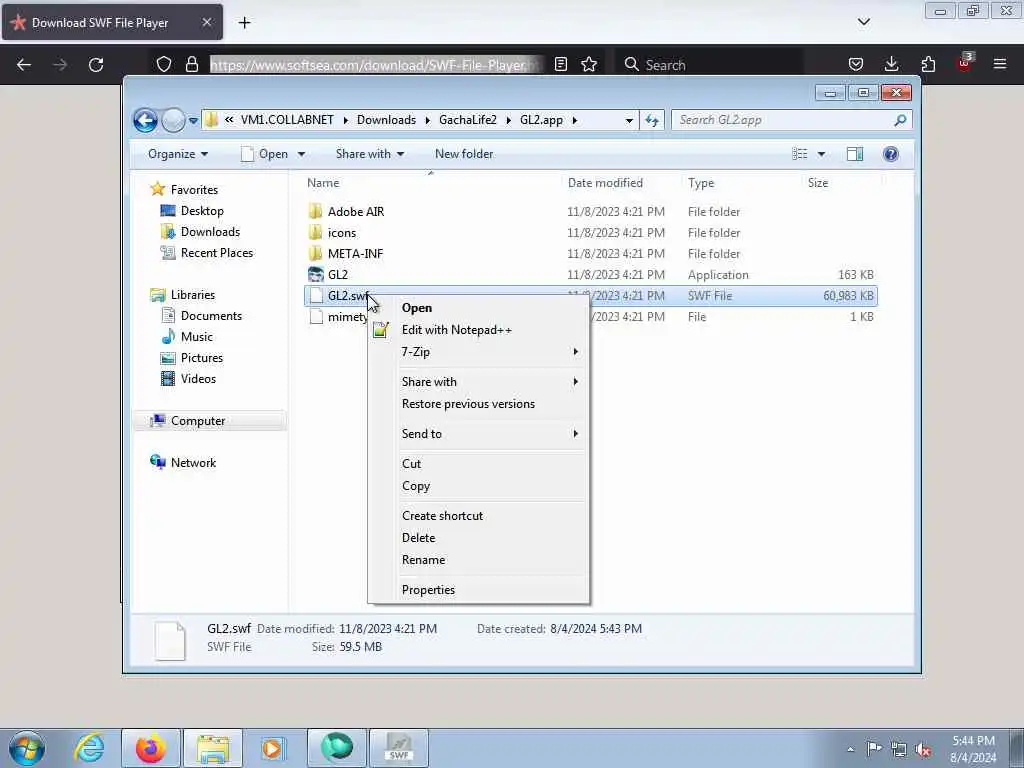Click Favorites in navigation pane
Viewport: 1024px width, 768px height.
tap(194, 190)
